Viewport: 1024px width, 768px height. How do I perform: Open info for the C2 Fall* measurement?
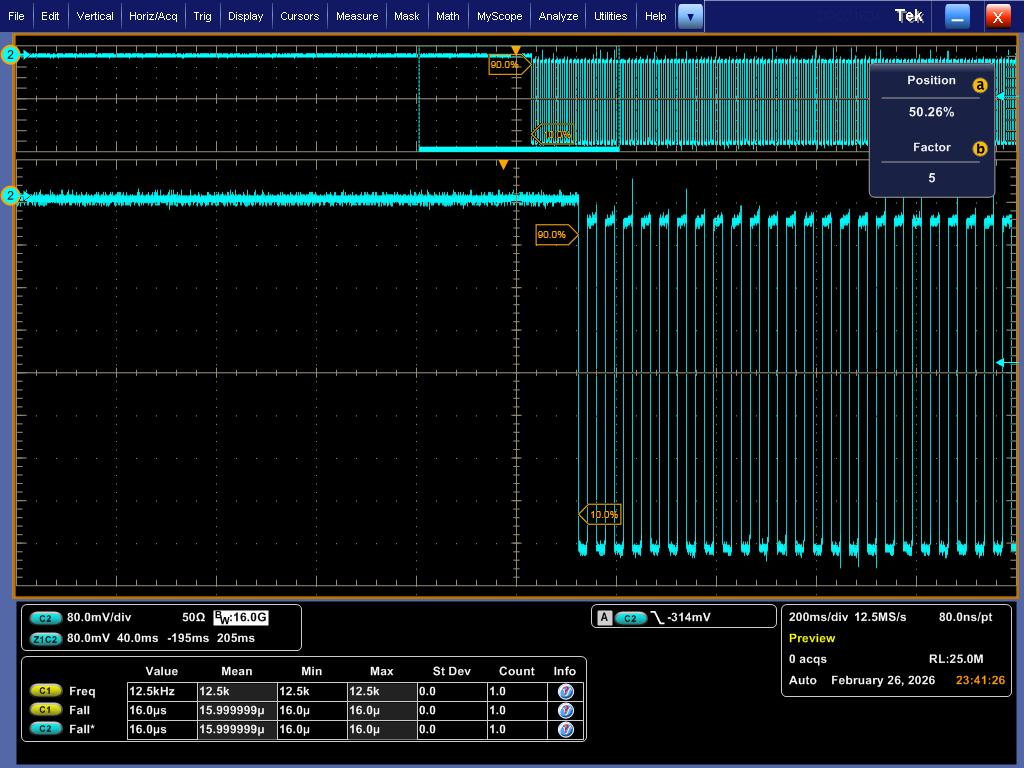click(x=565, y=731)
